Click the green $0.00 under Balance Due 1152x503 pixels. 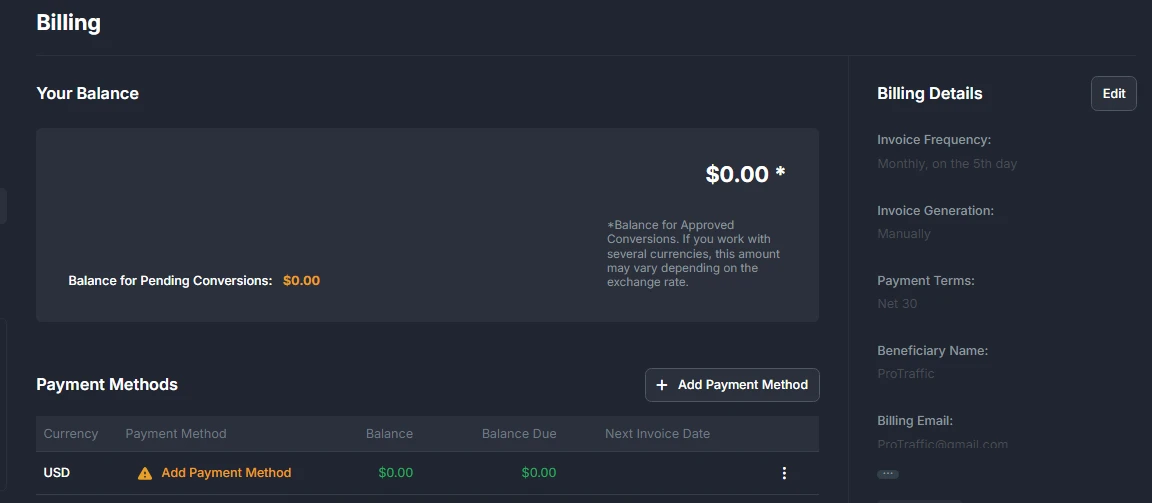[539, 473]
